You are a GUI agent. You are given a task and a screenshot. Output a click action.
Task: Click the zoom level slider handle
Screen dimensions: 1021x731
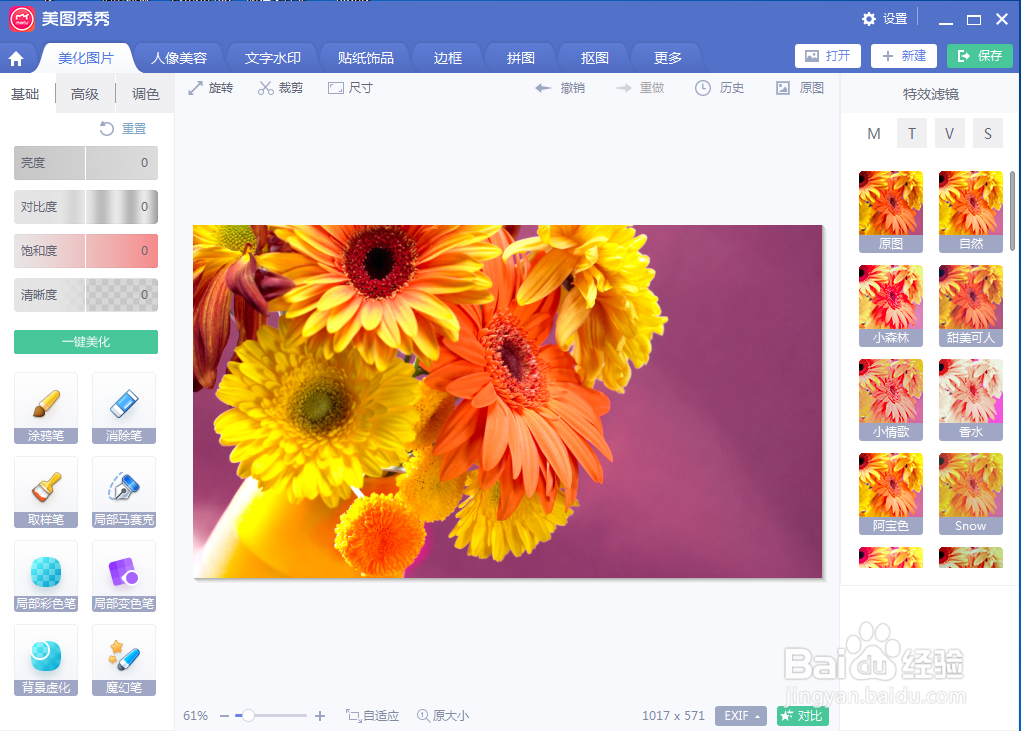tap(248, 716)
